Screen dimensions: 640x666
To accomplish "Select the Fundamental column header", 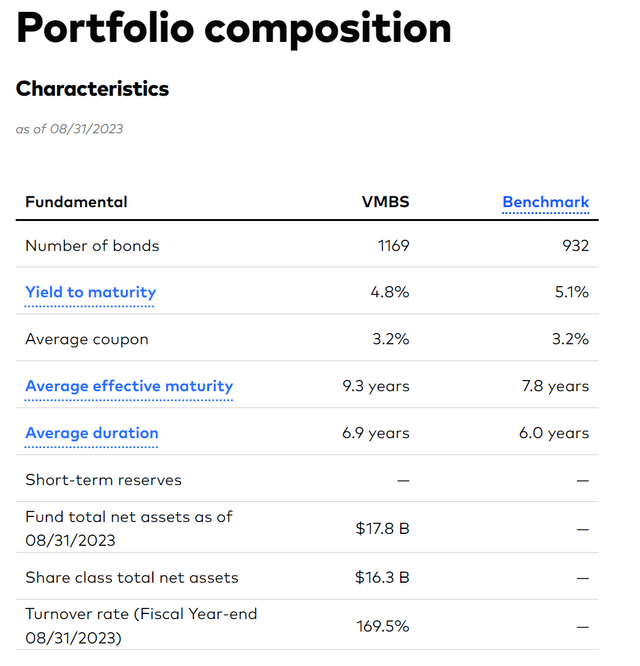I will [76, 202].
